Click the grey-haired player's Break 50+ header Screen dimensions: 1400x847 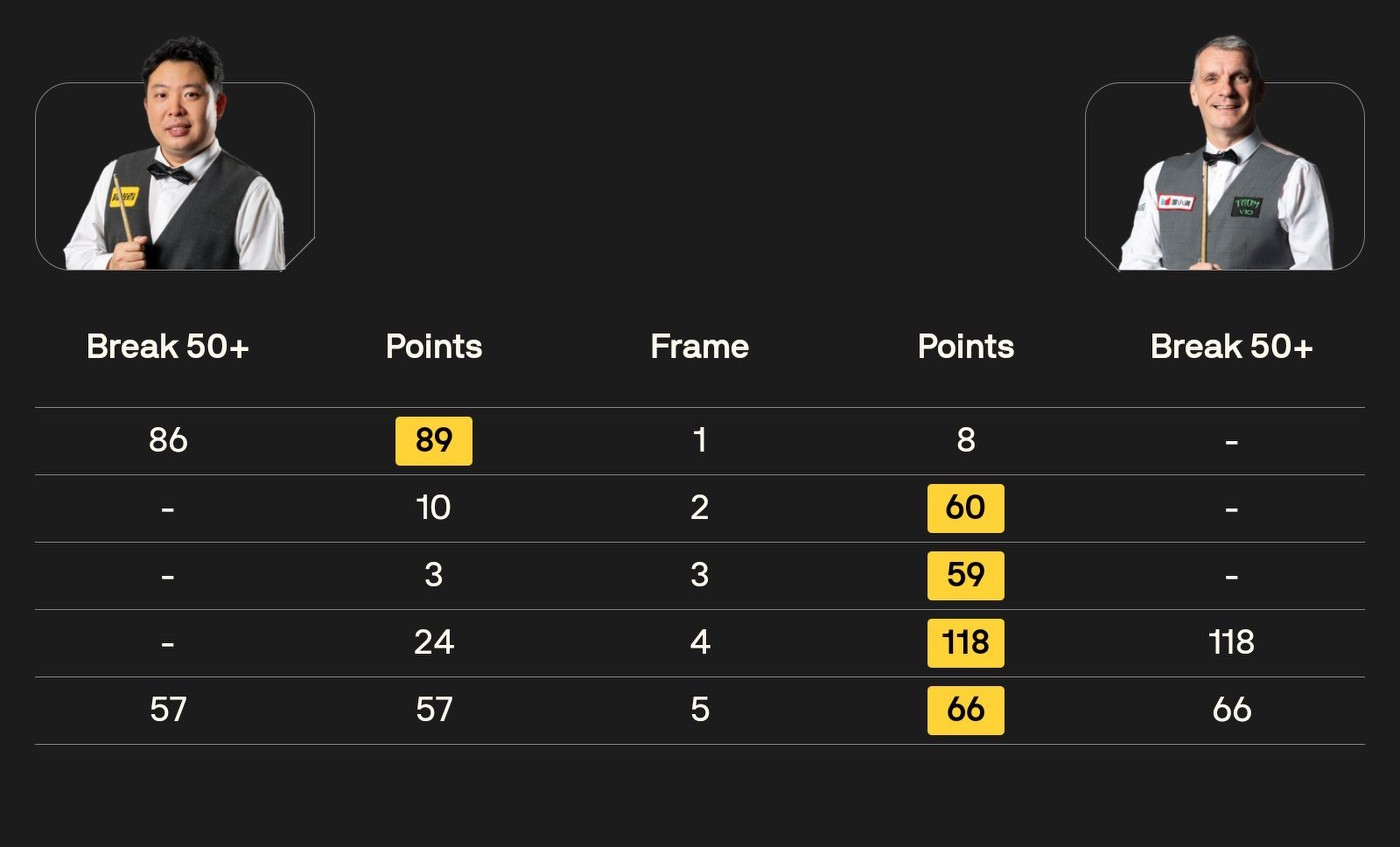1231,347
